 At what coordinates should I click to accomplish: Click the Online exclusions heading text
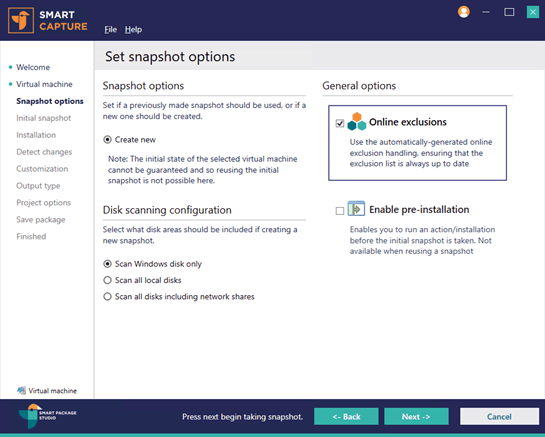[408, 122]
